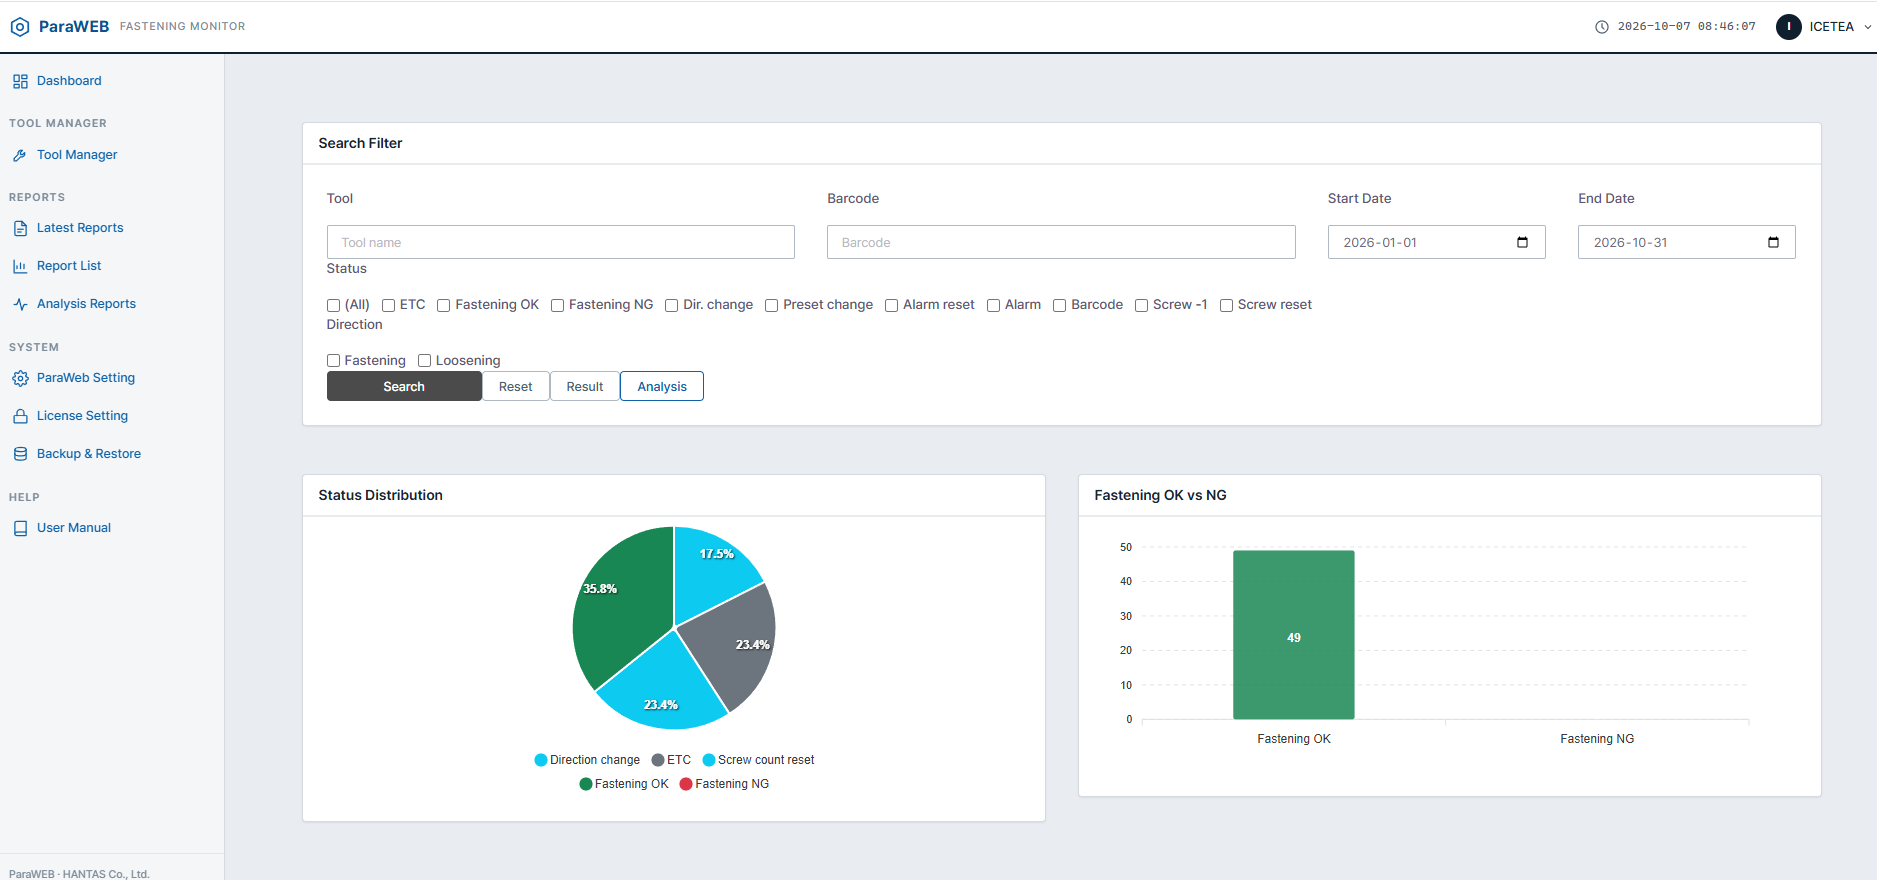The height and width of the screenshot is (880, 1877).
Task: Expand the ICETEA user menu chevron
Action: pyautogui.click(x=1867, y=27)
